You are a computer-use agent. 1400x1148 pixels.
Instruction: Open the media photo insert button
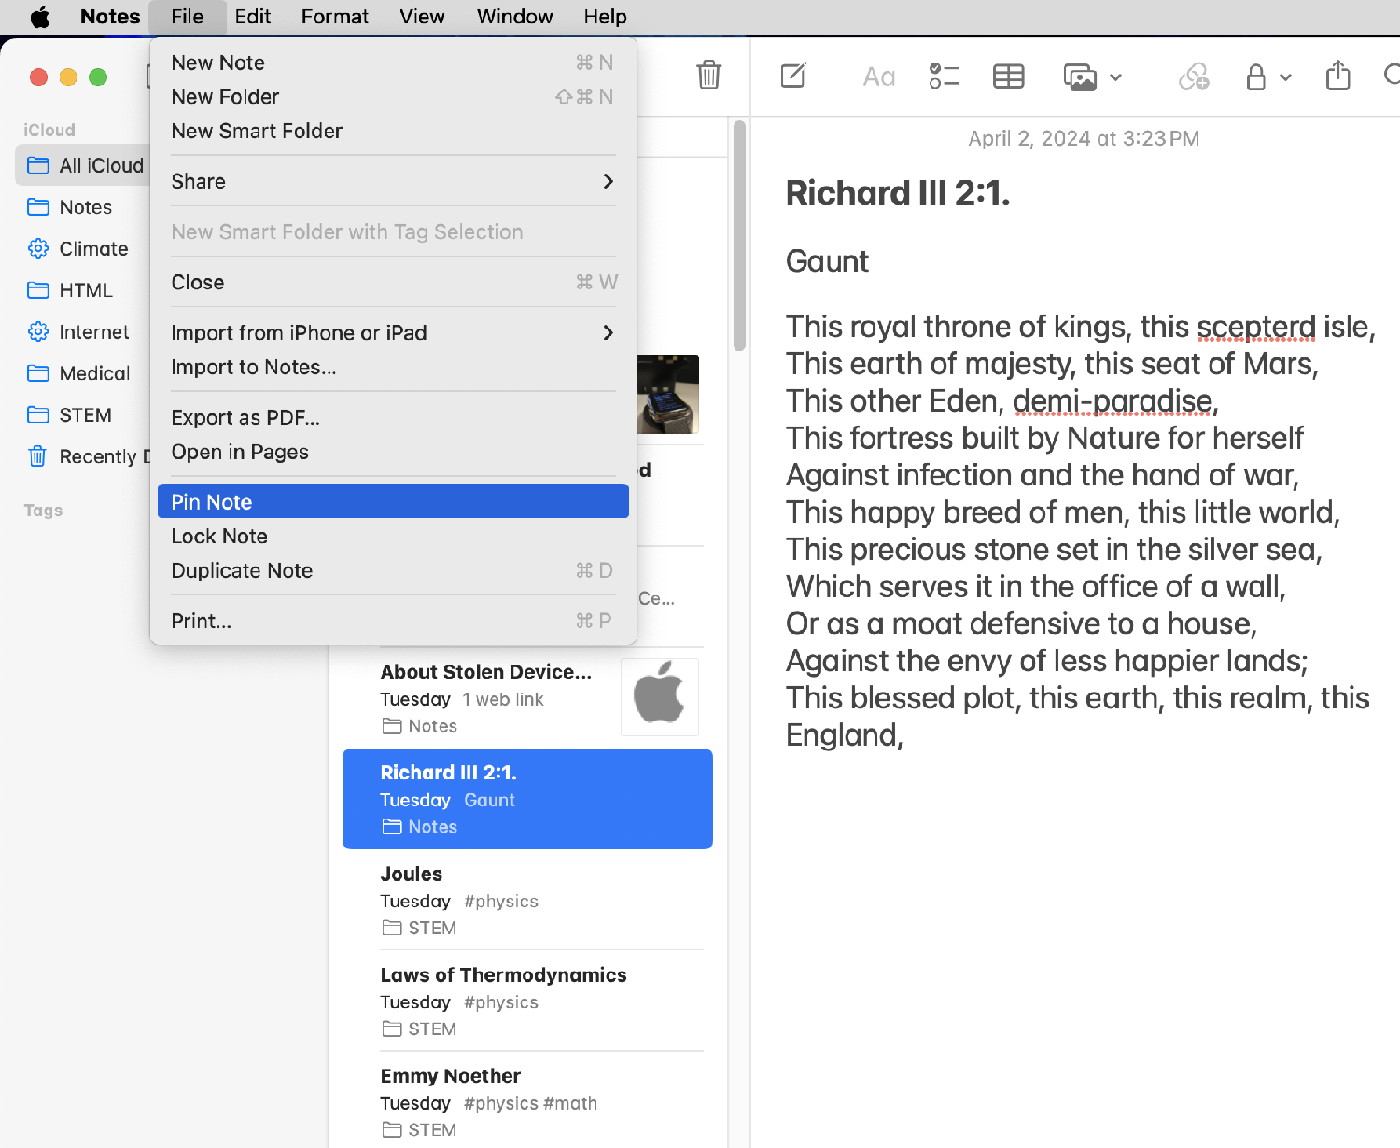pyautogui.click(x=1080, y=77)
